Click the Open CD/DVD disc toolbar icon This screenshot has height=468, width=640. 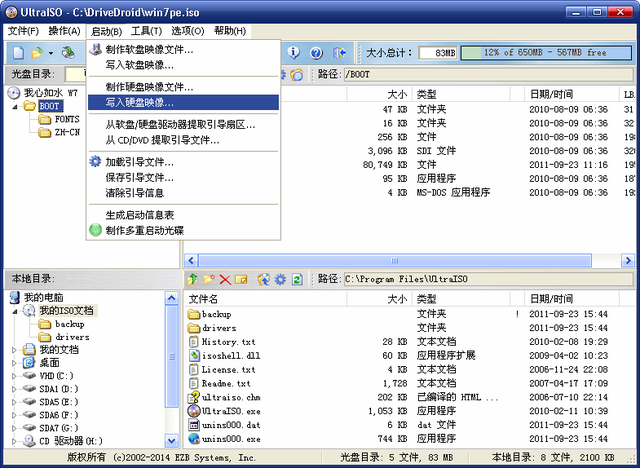(x=68, y=53)
